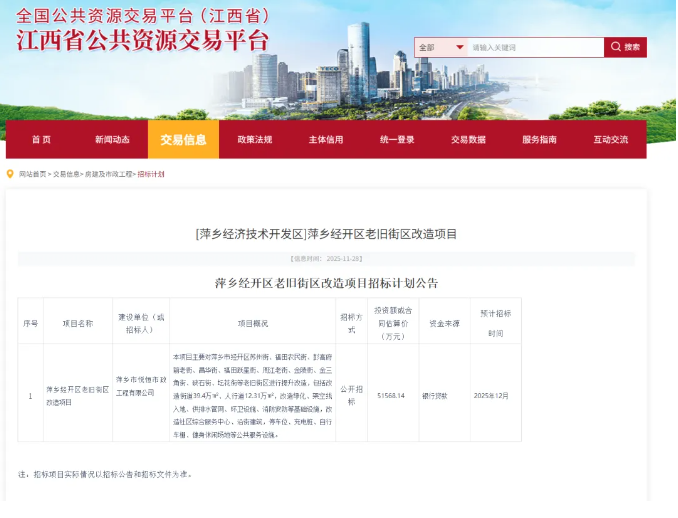Go to the 首页 nav tab
Screen dimensions: 678x518
[41, 140]
